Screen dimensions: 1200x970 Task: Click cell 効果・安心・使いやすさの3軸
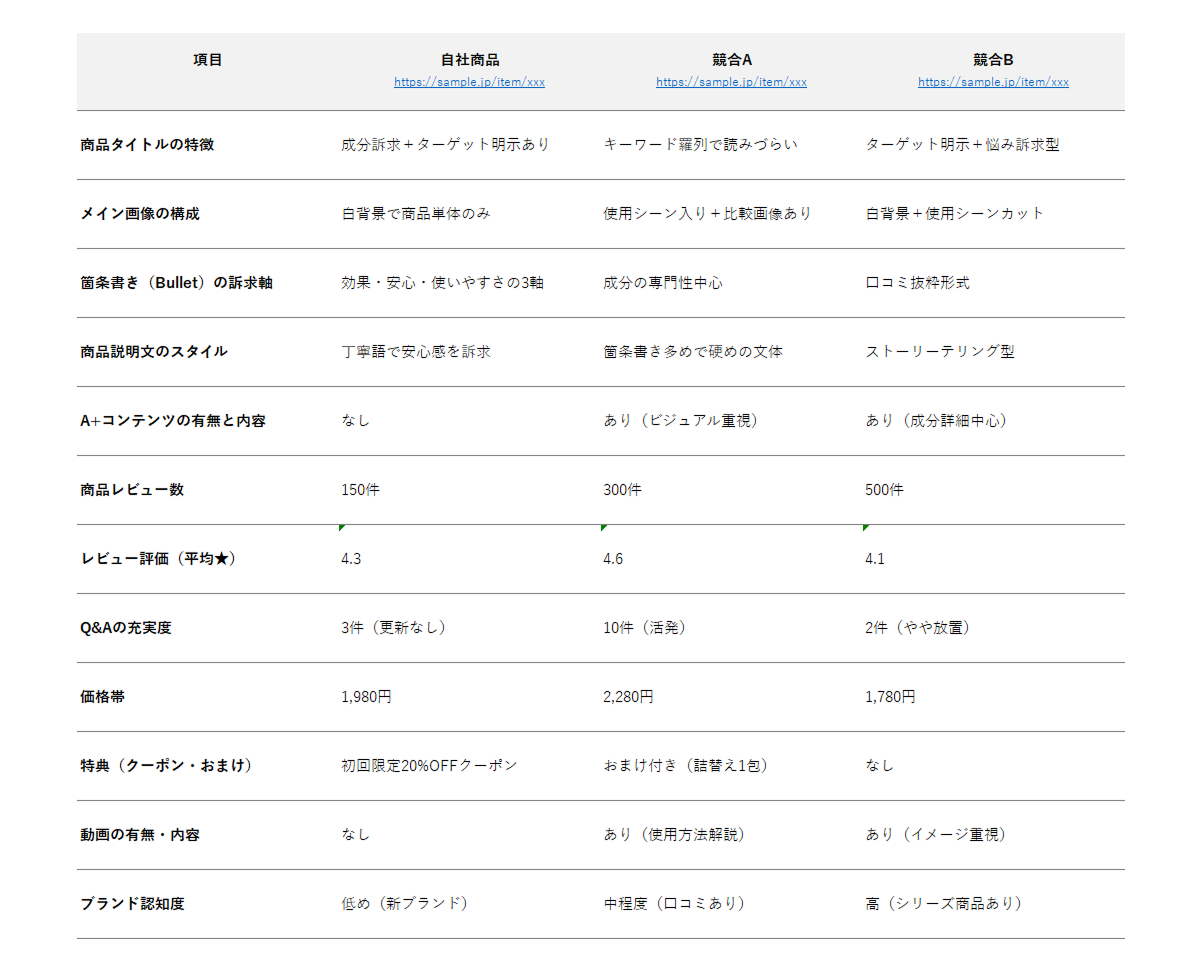(443, 283)
